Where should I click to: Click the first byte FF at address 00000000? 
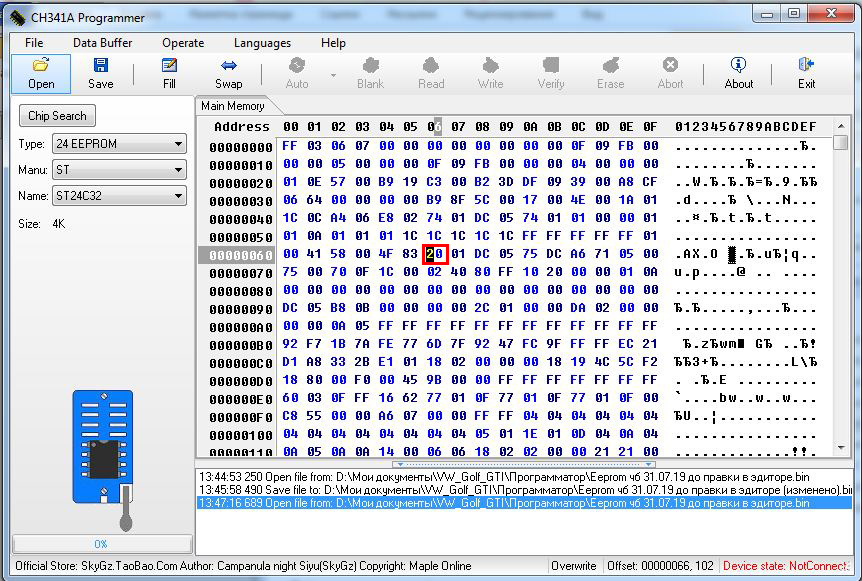point(290,146)
